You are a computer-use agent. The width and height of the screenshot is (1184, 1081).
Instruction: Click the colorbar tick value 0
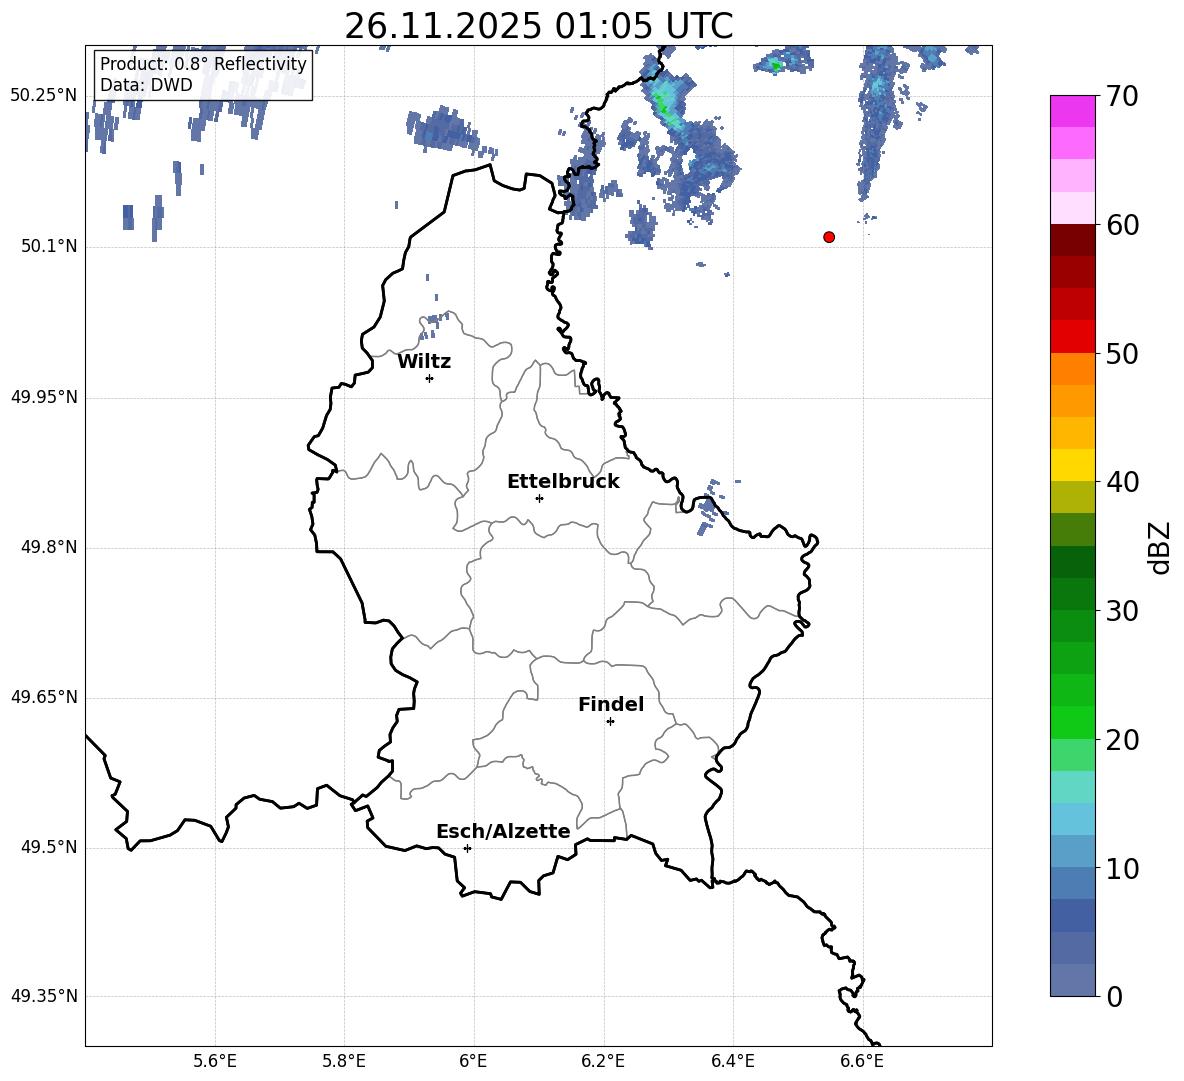pyautogui.click(x=1114, y=996)
